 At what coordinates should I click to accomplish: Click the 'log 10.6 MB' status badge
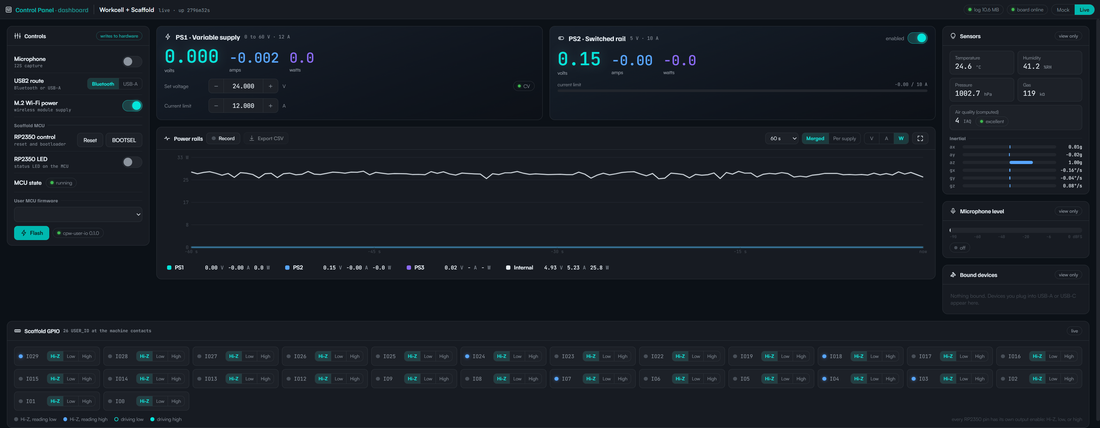coord(983,10)
